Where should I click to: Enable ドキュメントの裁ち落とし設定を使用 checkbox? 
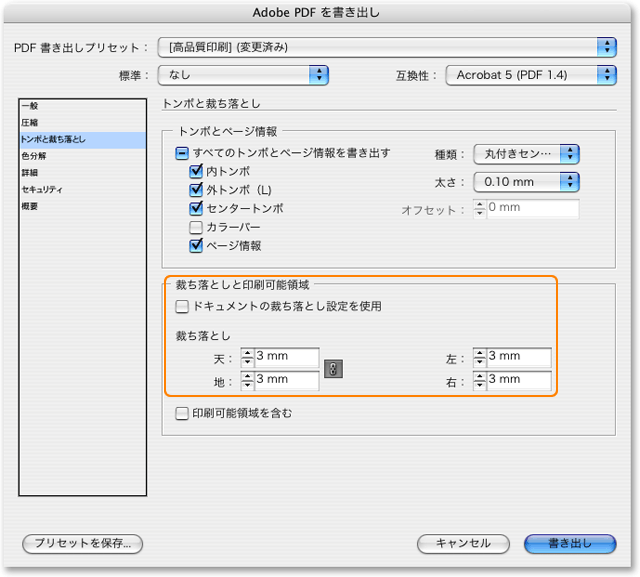182,306
